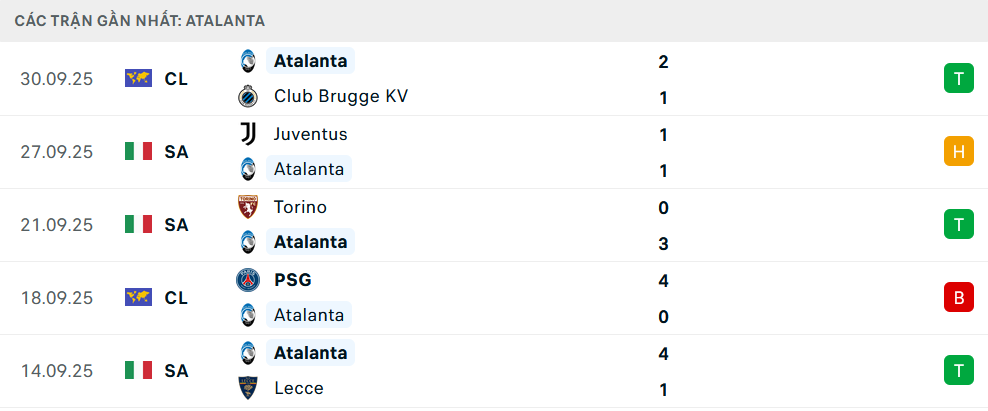Screen dimensions: 988x411
Task: Click the 21.09.25 match date
Action: click(x=56, y=225)
